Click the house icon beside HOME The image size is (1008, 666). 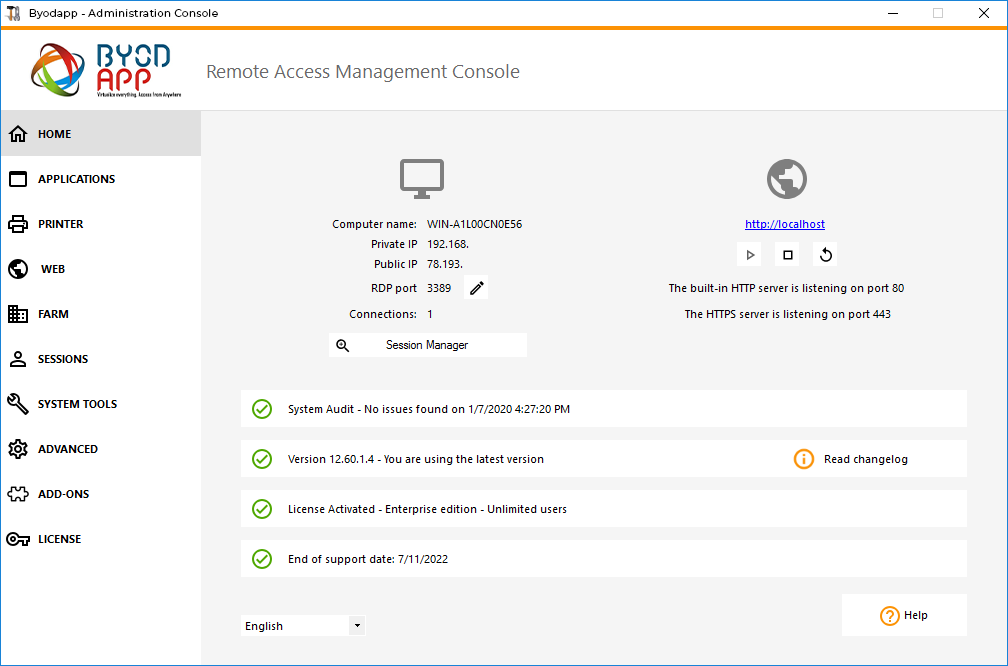[18, 134]
